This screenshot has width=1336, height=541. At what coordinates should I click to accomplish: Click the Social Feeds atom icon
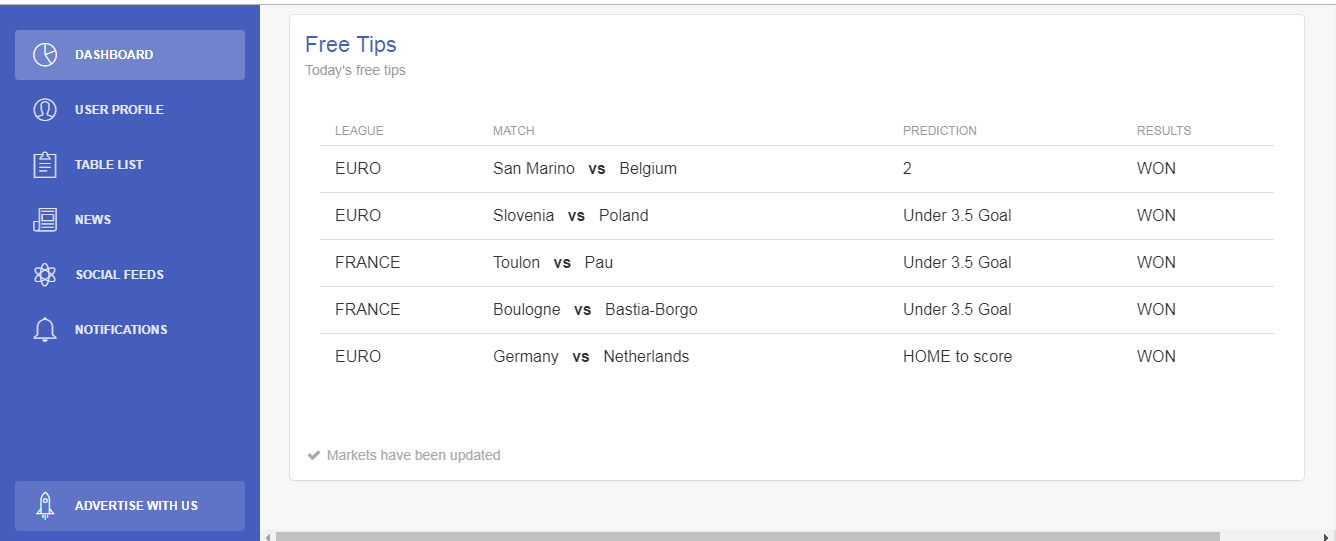pos(45,275)
